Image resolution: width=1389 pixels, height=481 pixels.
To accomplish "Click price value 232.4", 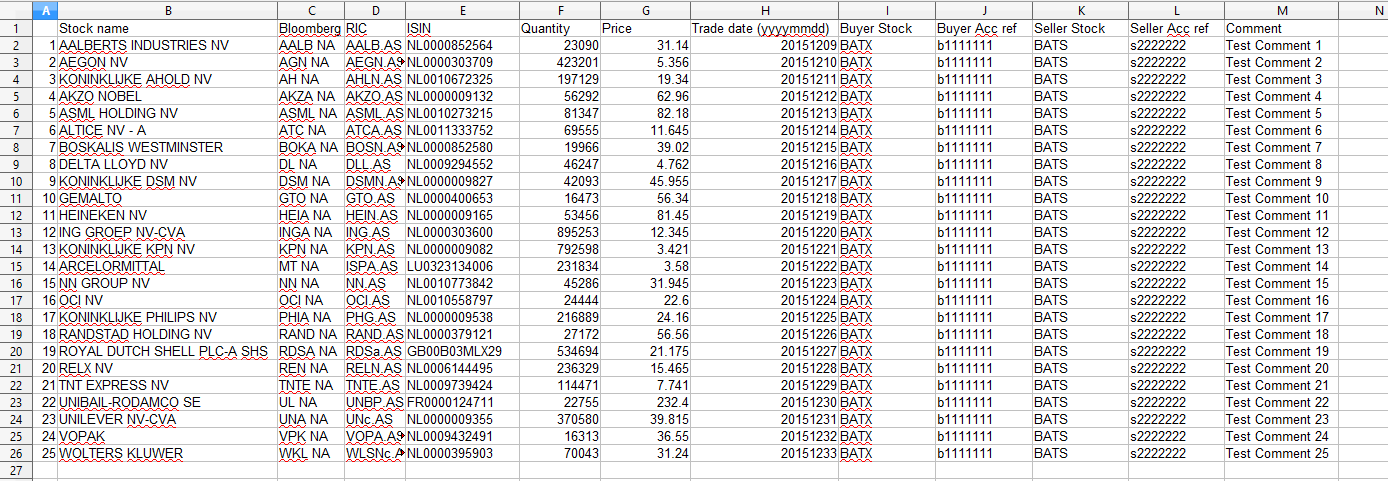I will pyautogui.click(x=645, y=402).
